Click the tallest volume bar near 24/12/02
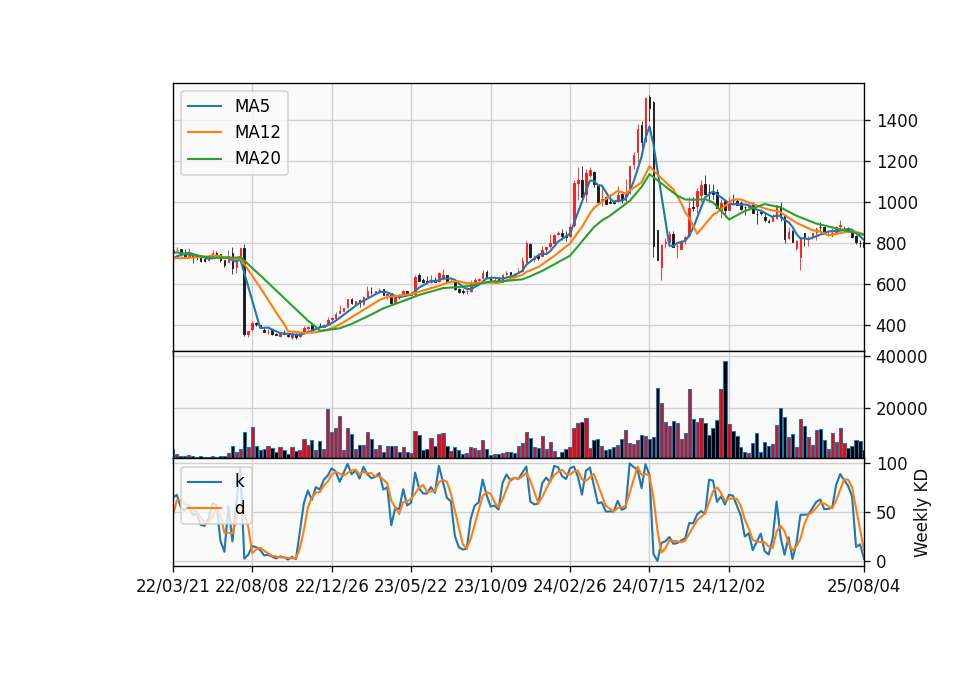960x690 pixels. 726,410
